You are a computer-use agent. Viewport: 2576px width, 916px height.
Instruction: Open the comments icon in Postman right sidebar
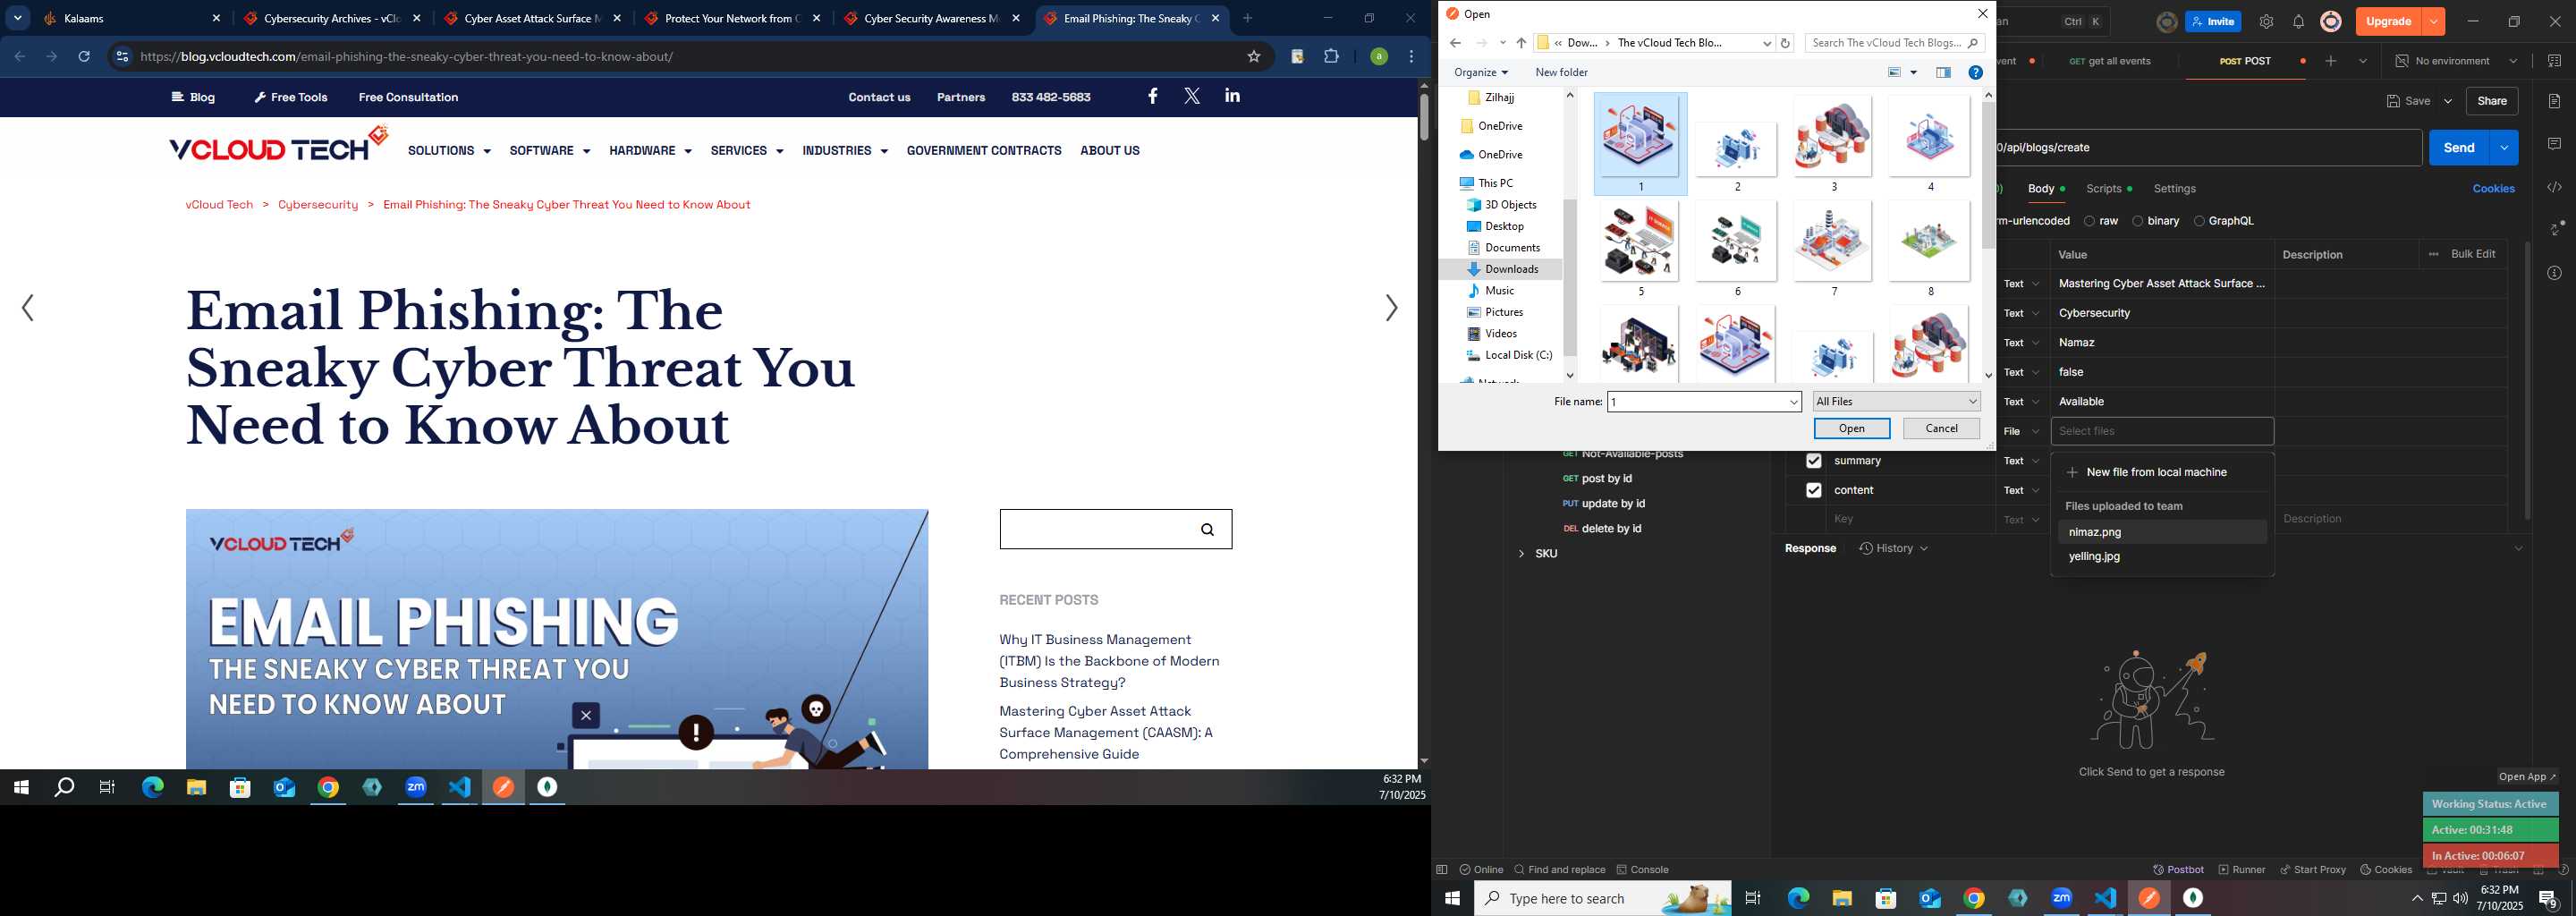coord(2554,144)
